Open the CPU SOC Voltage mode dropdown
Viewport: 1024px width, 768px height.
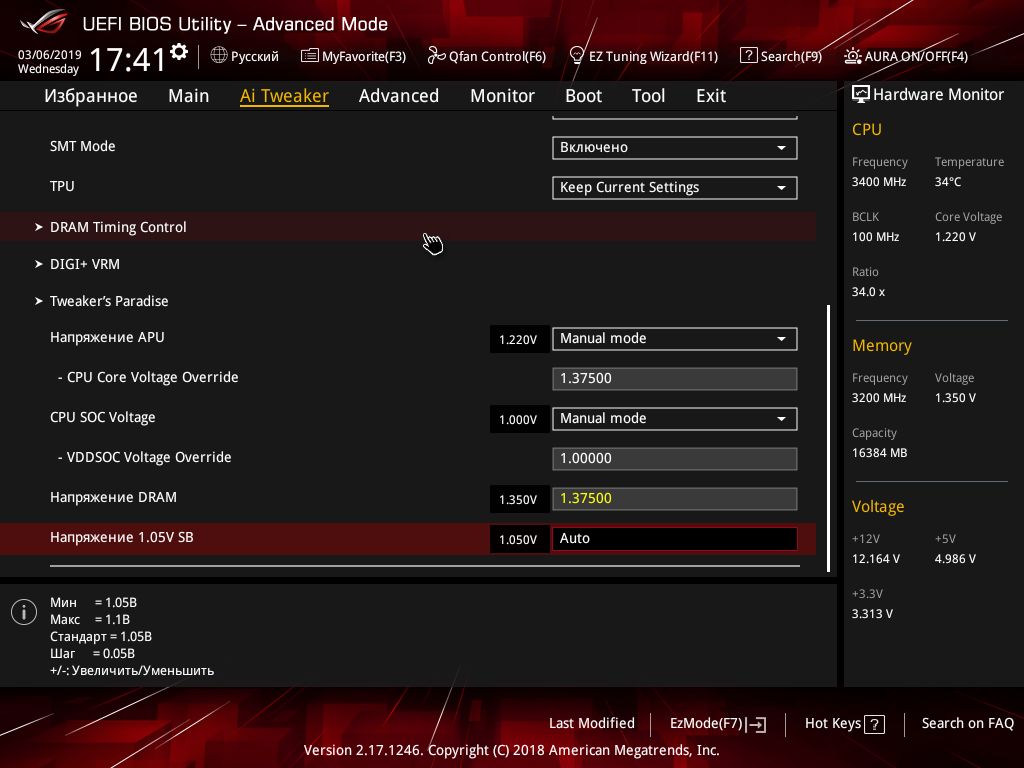tap(674, 419)
